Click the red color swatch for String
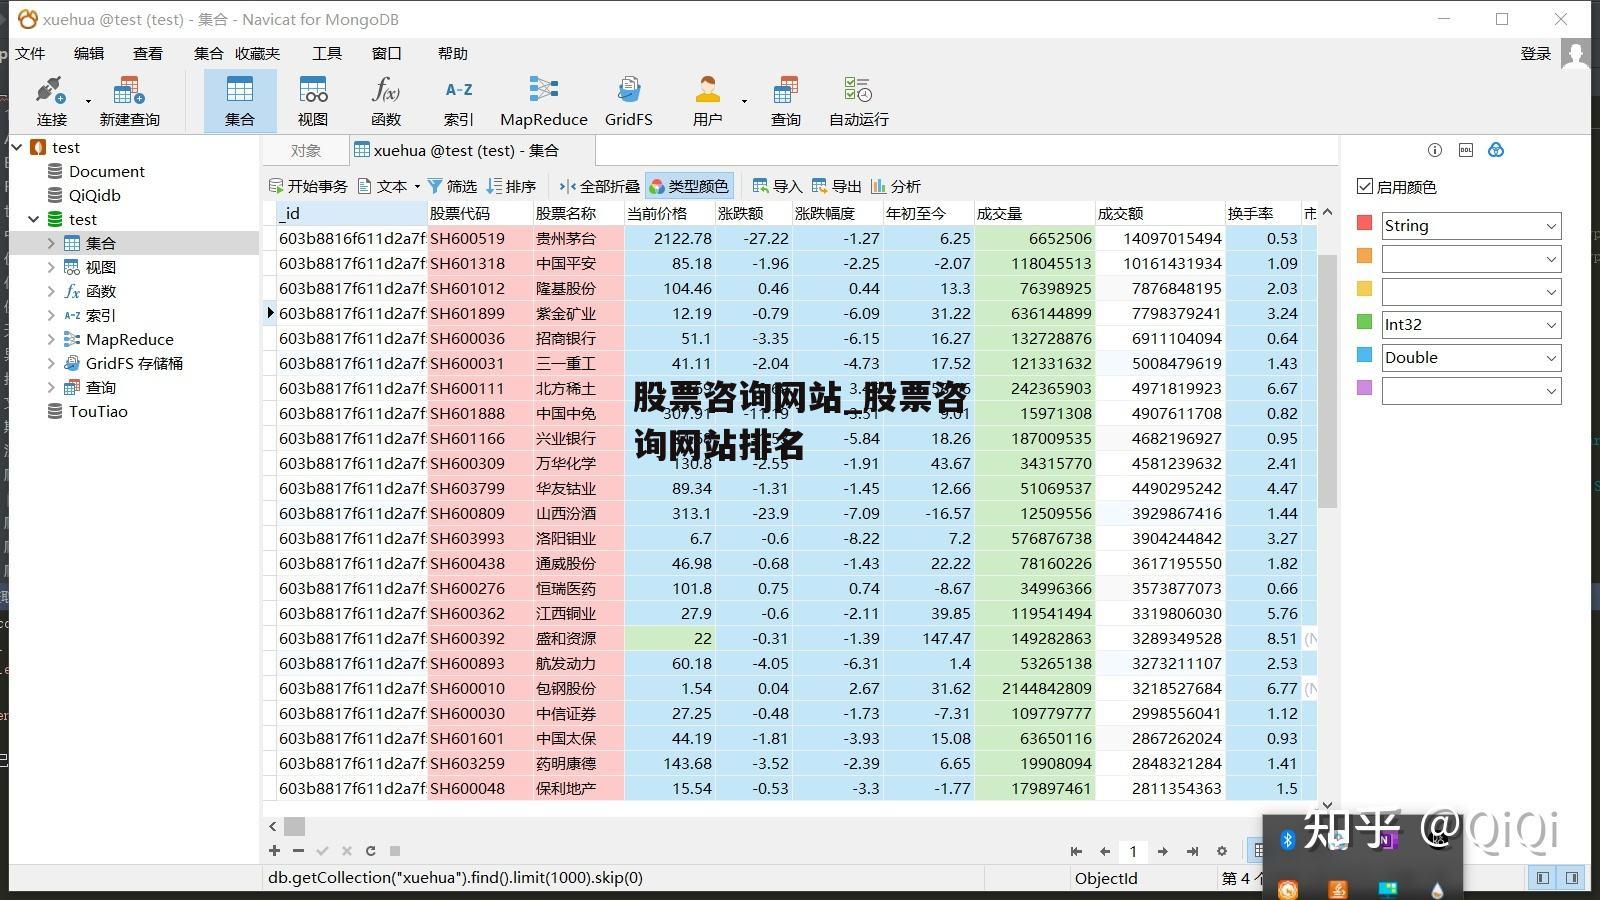Image resolution: width=1600 pixels, height=900 pixels. pos(1364,223)
